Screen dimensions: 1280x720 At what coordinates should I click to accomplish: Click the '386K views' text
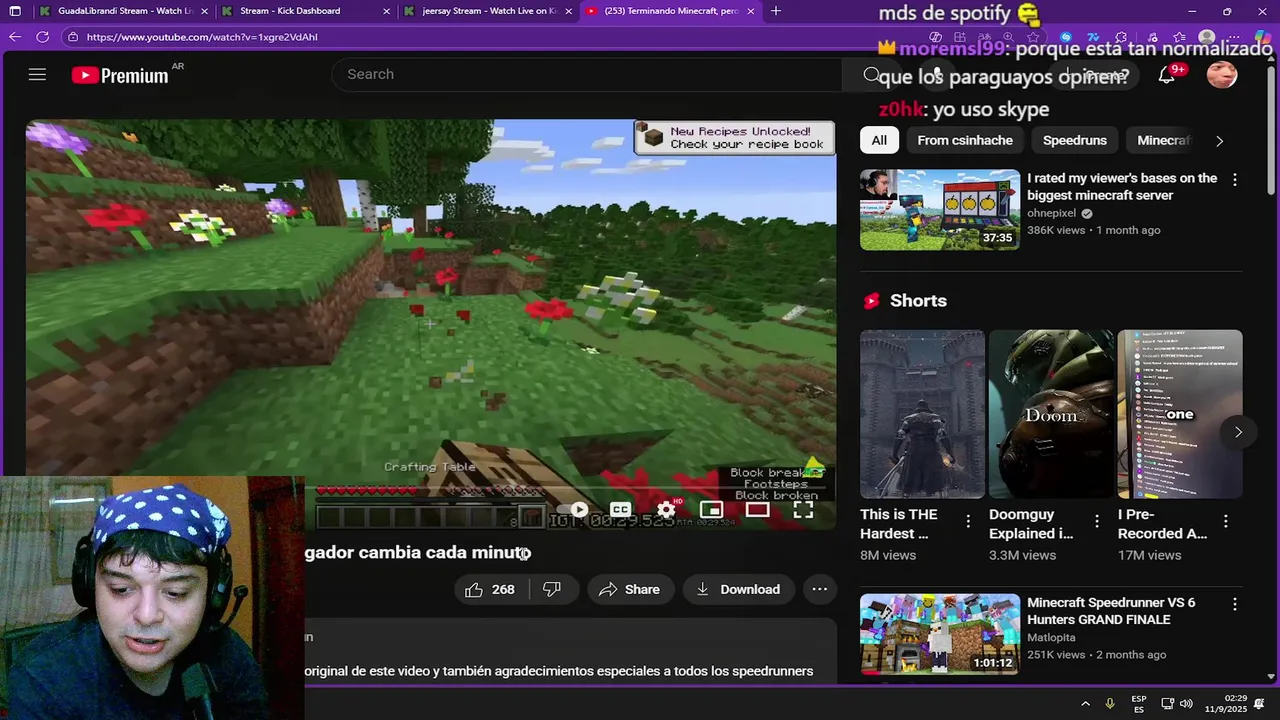1056,230
